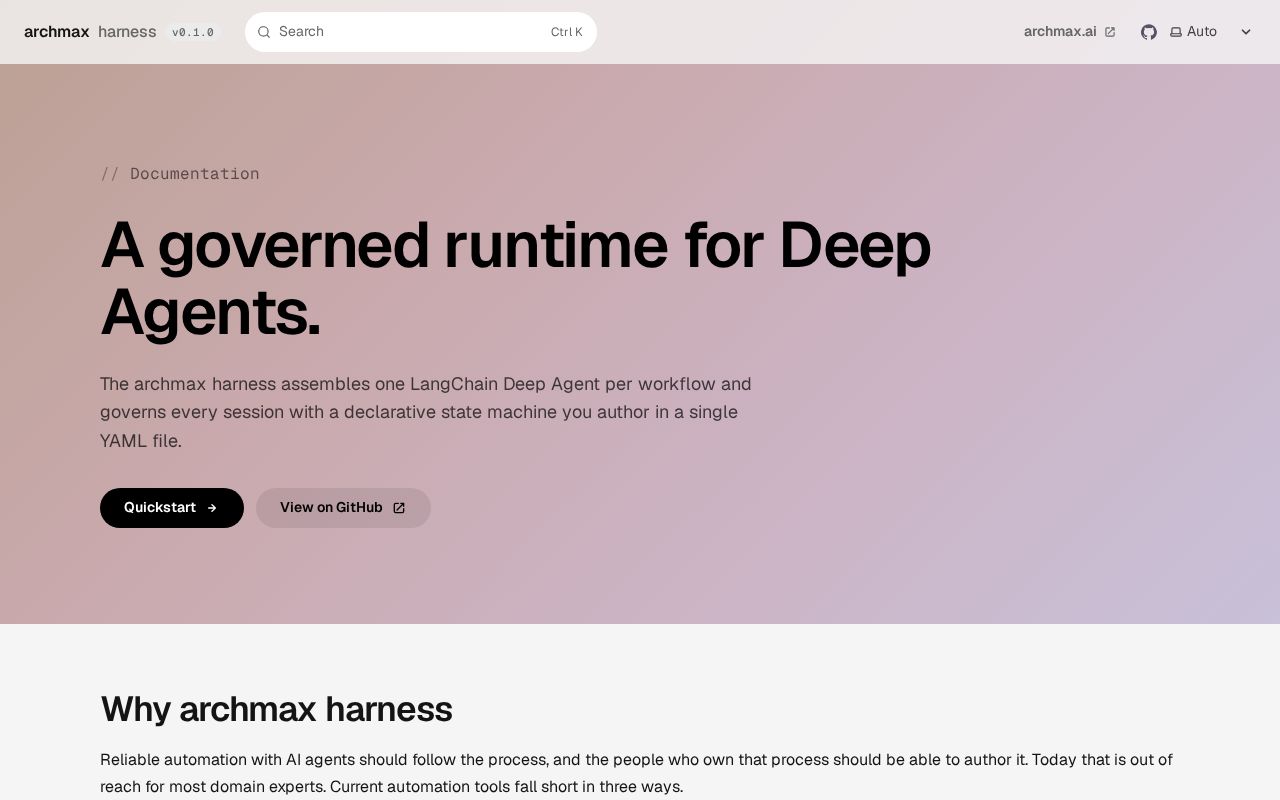
Task: Focus the Search input field
Action: [x=421, y=32]
